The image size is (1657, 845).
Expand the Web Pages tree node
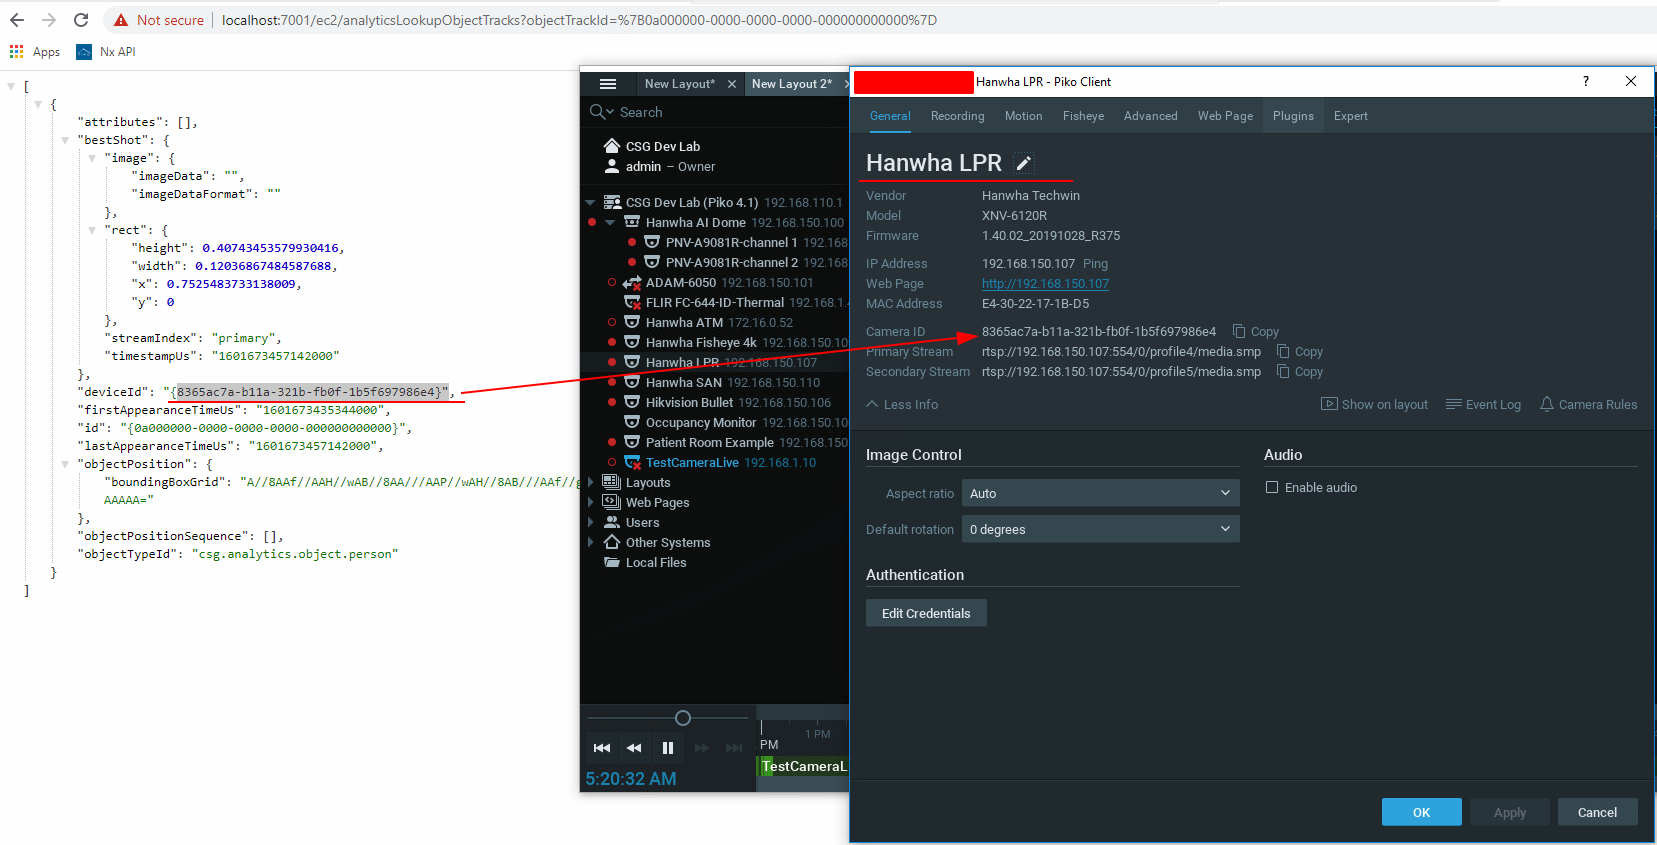coord(590,502)
